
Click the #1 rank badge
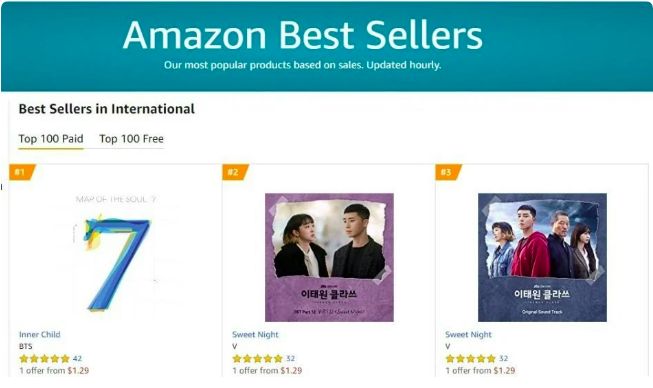[x=22, y=172]
